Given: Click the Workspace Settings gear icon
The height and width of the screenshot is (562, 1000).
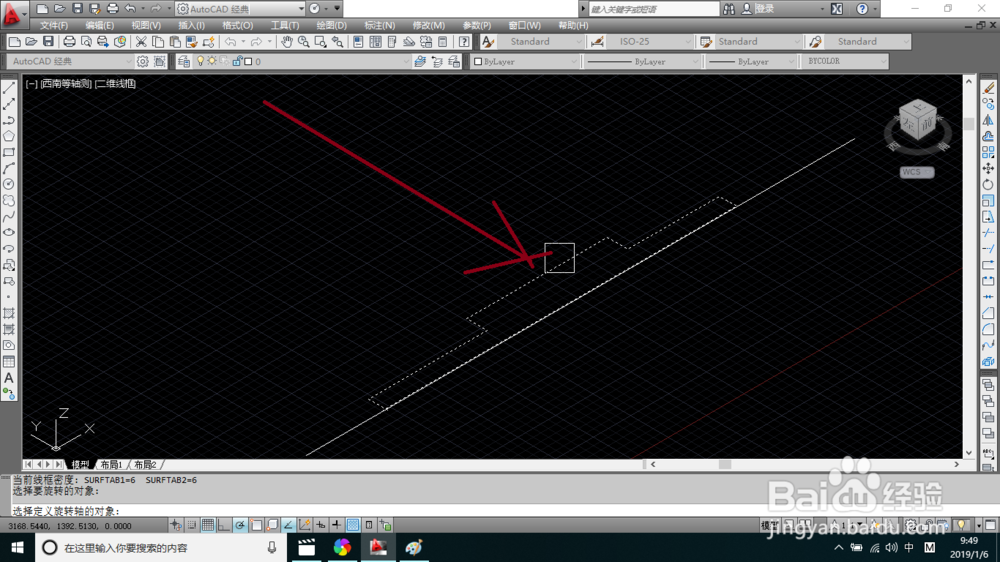Looking at the screenshot, I should point(142,61).
